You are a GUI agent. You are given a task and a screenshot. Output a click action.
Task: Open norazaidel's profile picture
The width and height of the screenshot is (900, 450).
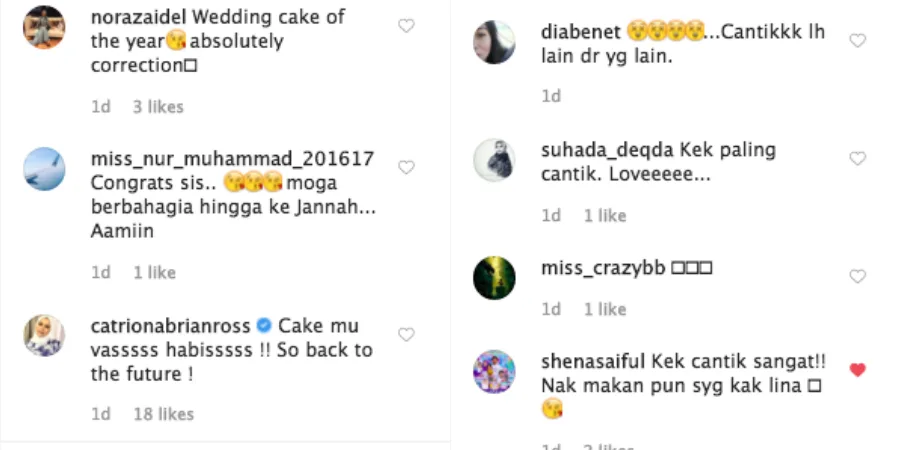point(44,27)
